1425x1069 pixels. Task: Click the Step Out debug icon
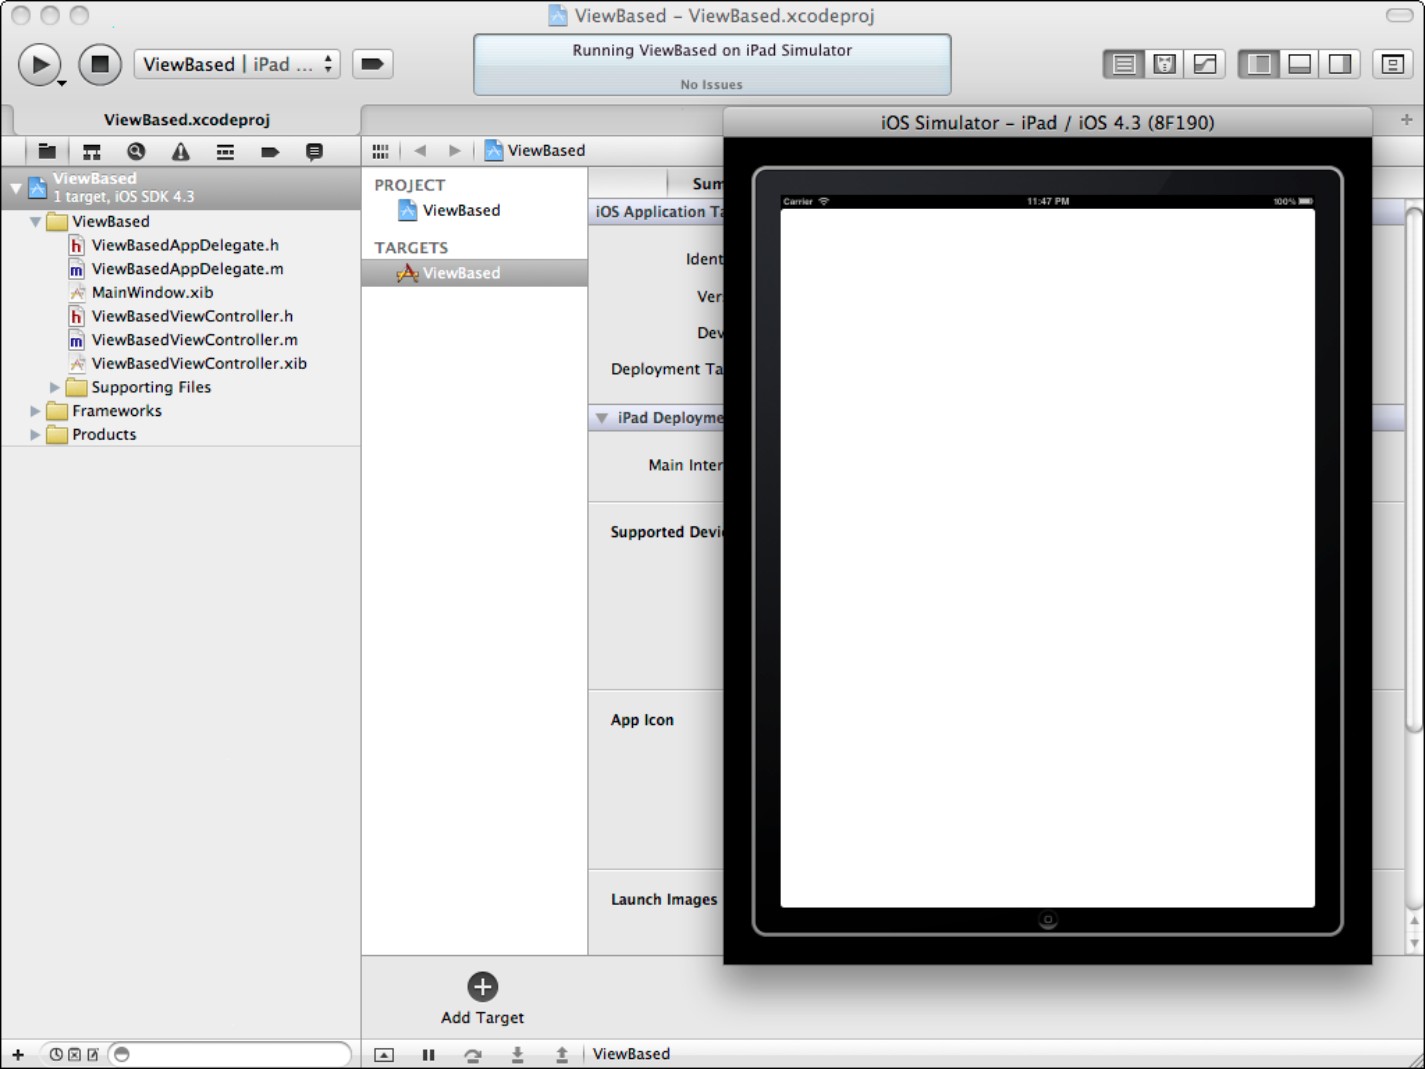click(x=562, y=1055)
